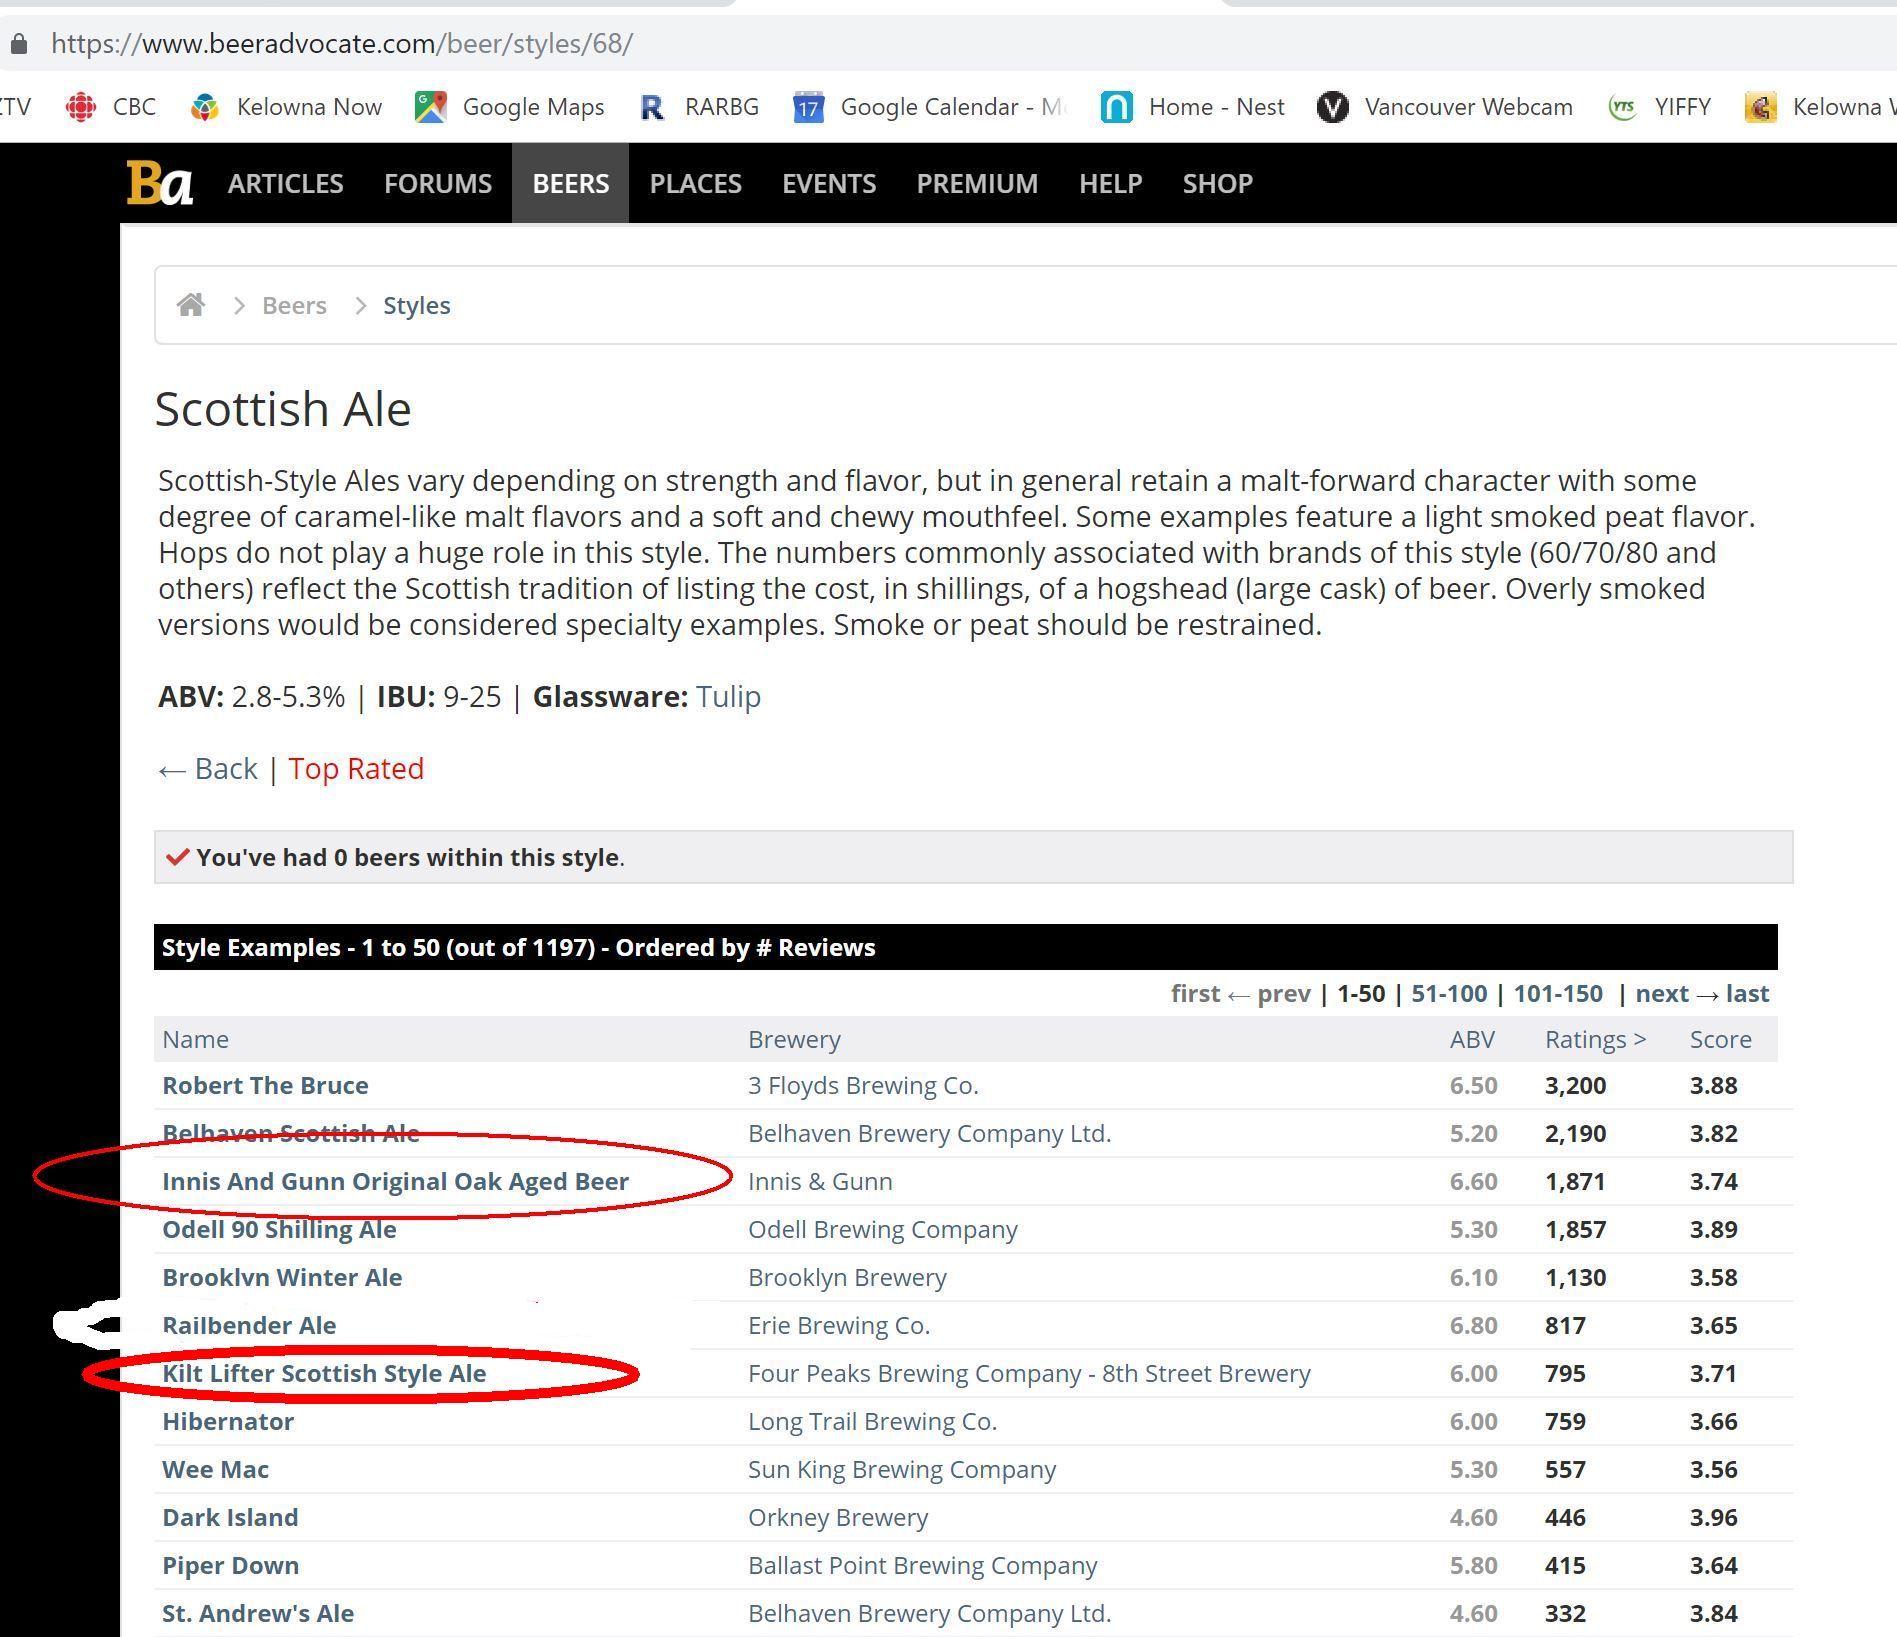Visit Ballast Point Brewing Company brewery

click(922, 1565)
